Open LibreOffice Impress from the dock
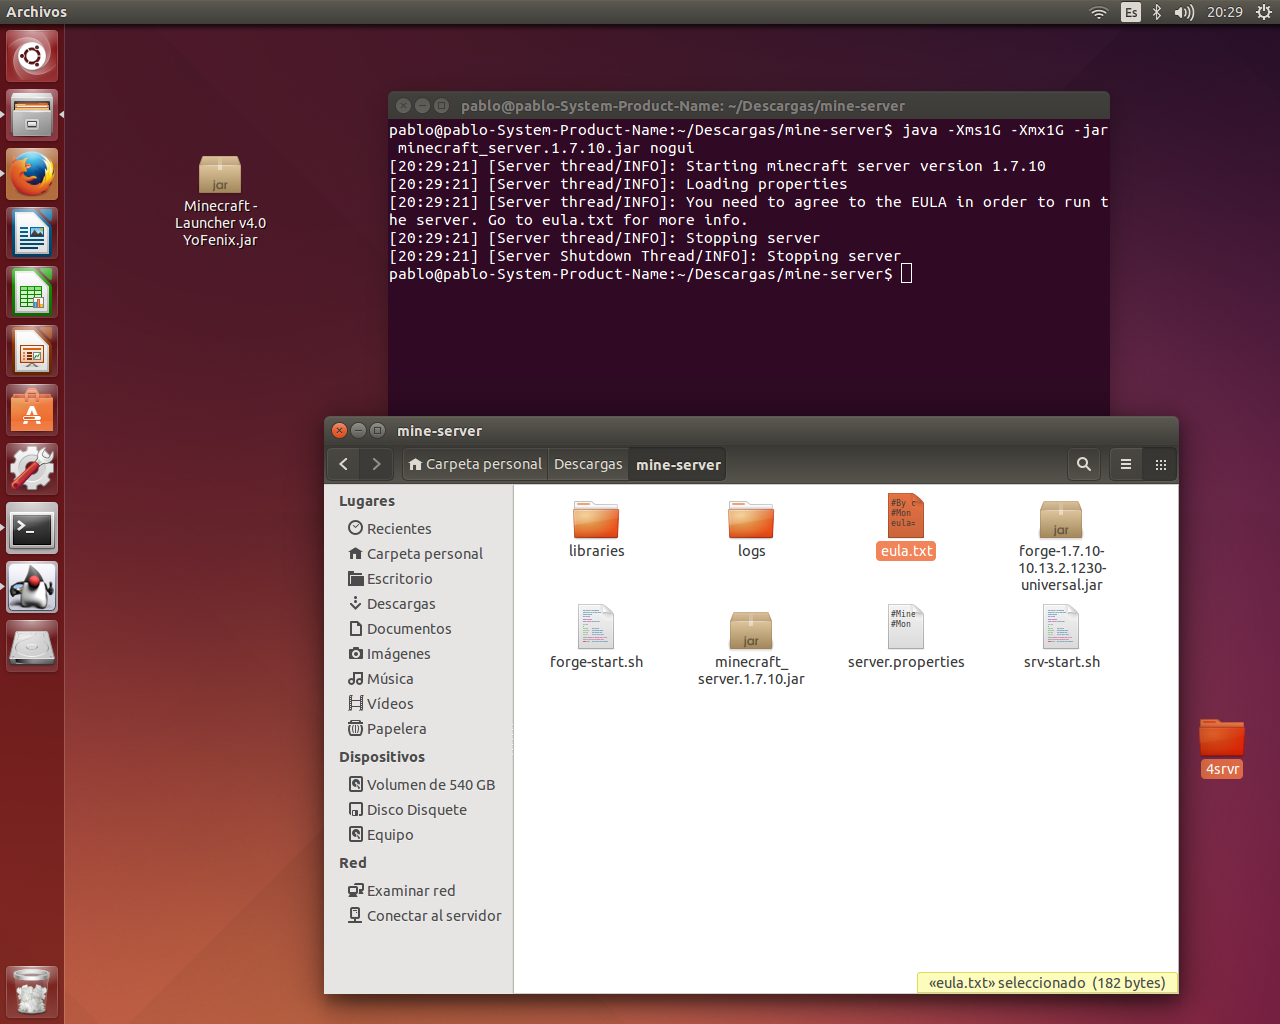The width and height of the screenshot is (1280, 1024). coord(32,351)
